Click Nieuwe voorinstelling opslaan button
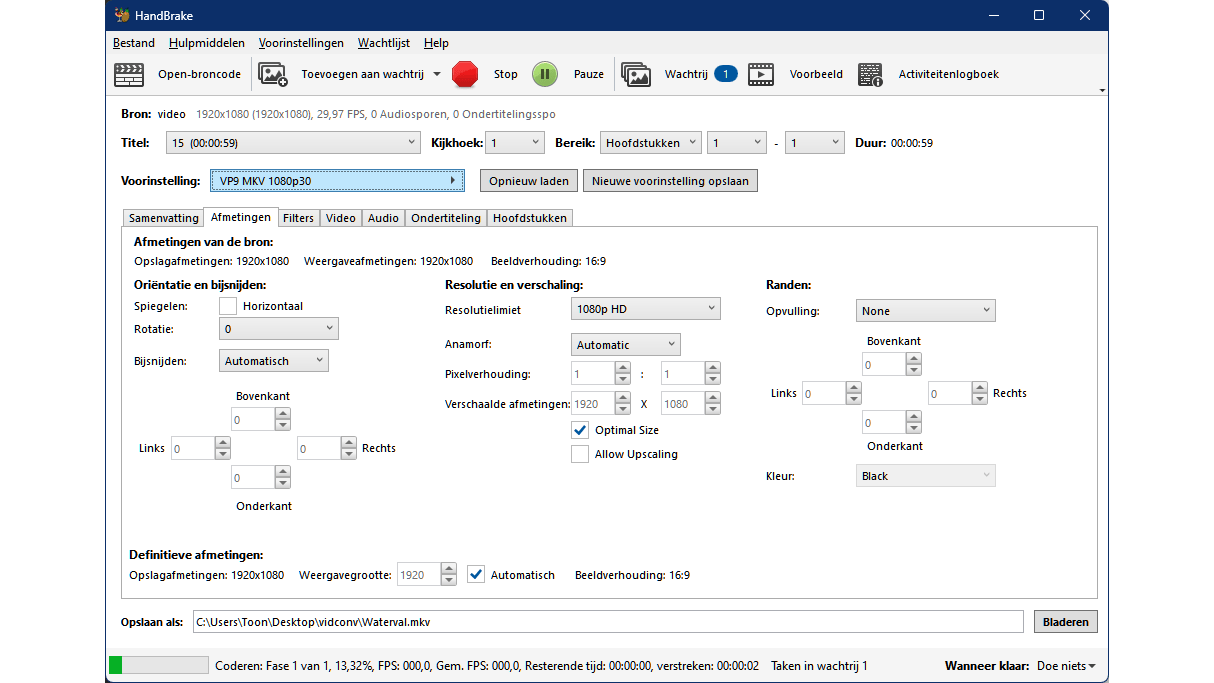 [671, 181]
